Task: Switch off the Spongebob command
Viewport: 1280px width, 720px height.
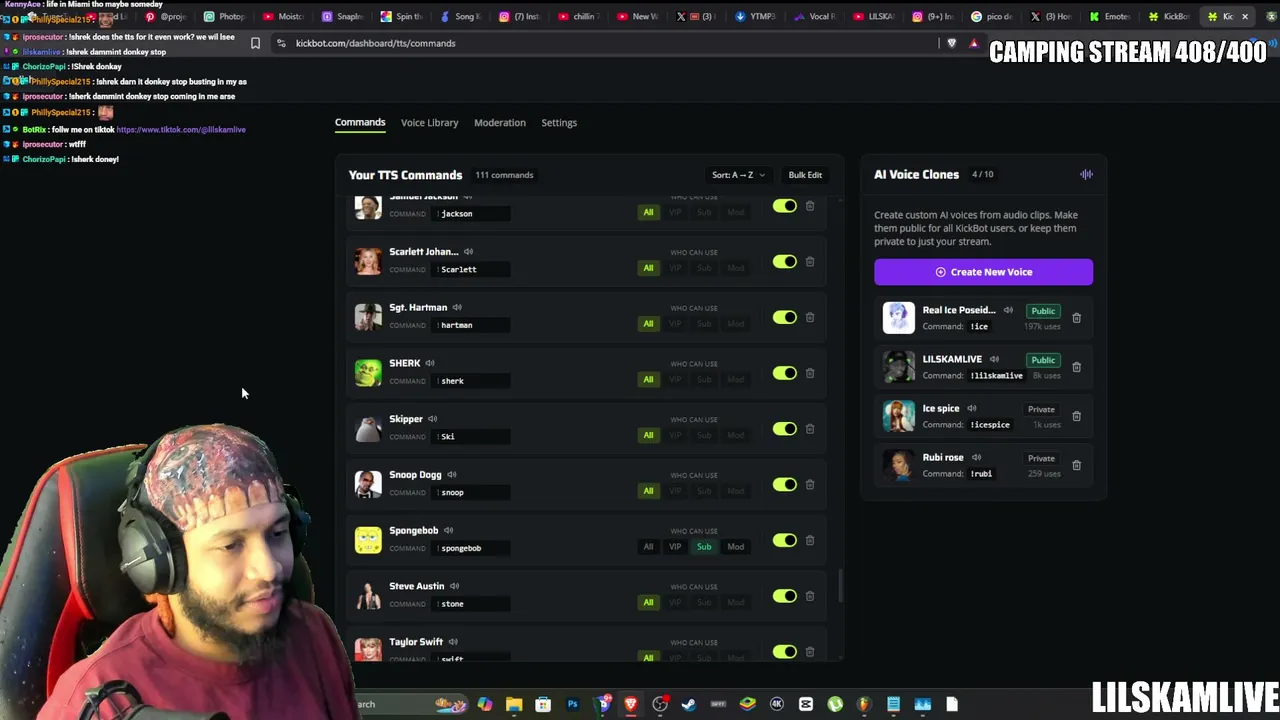Action: click(784, 541)
